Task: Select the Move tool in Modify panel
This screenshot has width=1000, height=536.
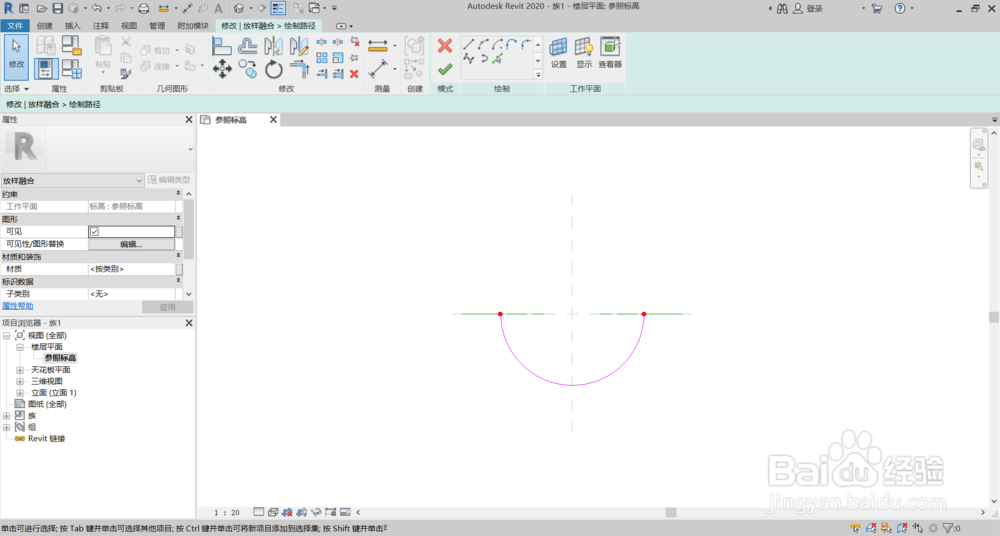Action: point(222,68)
